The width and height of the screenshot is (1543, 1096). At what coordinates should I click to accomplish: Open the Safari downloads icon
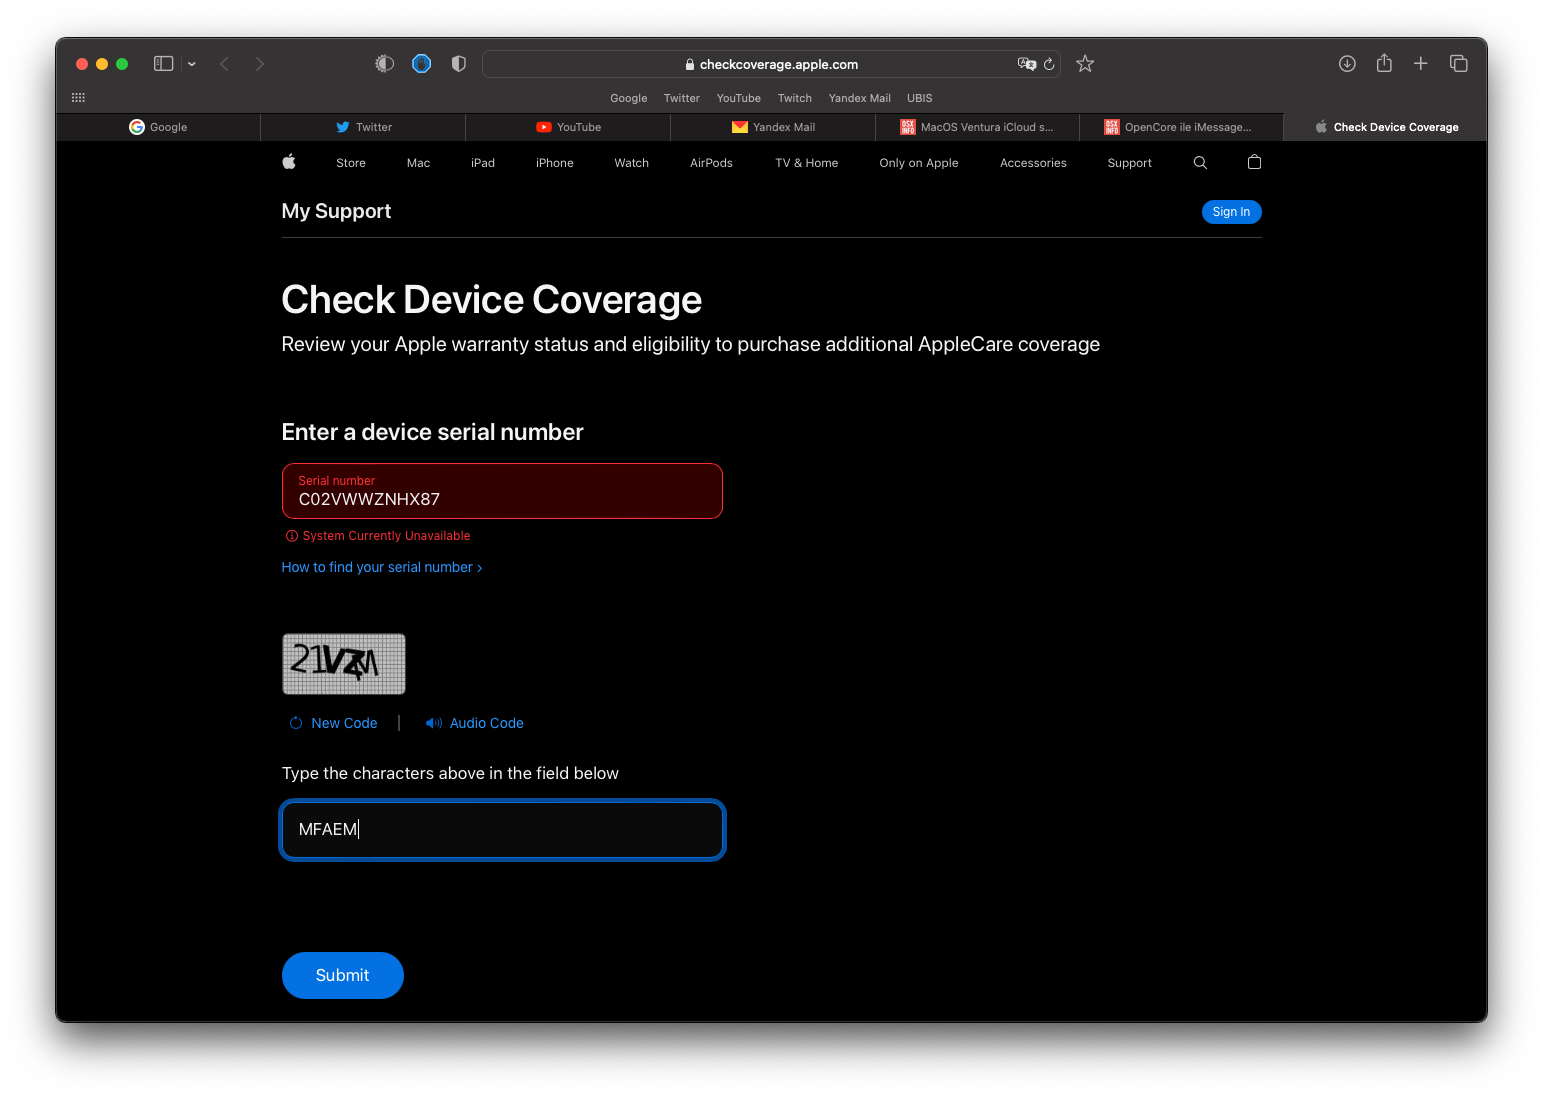click(1347, 64)
